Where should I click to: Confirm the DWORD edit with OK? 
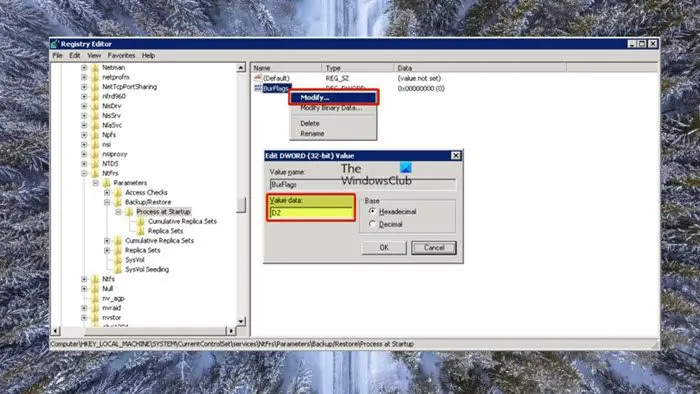tap(384, 248)
